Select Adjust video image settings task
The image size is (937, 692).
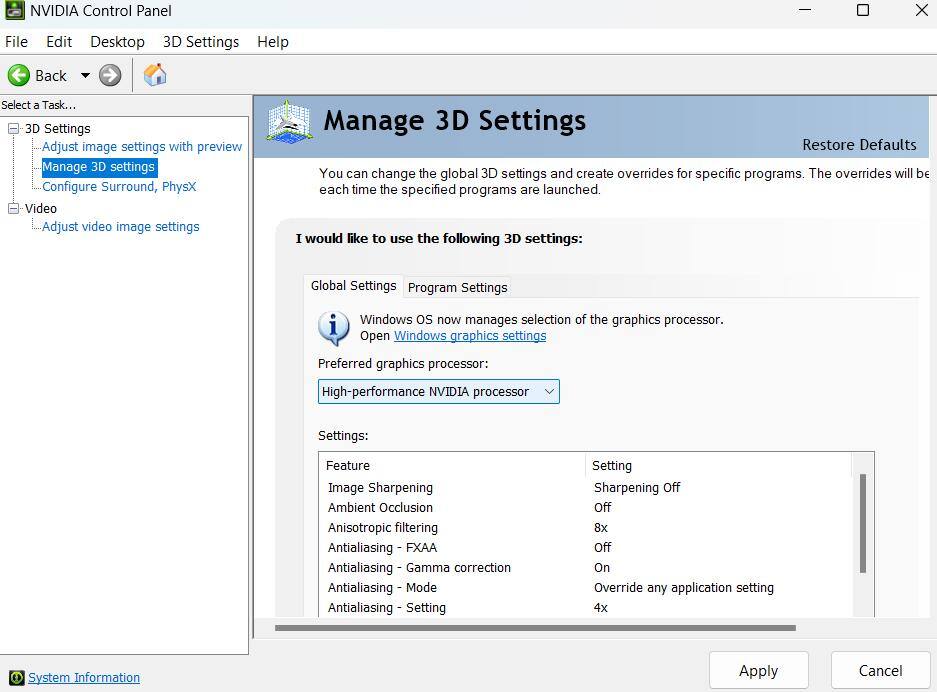(x=120, y=226)
